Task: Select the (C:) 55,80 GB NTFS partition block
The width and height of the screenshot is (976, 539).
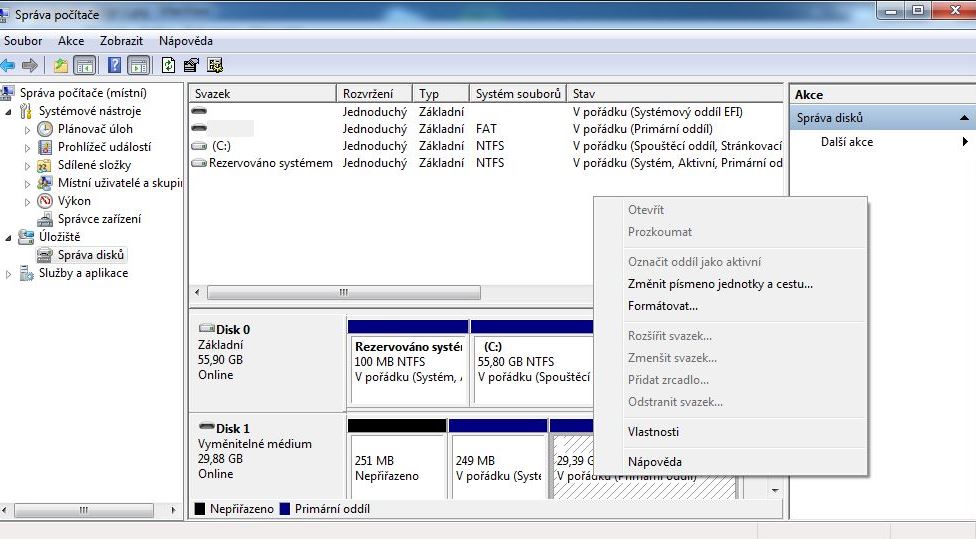Action: coord(532,362)
